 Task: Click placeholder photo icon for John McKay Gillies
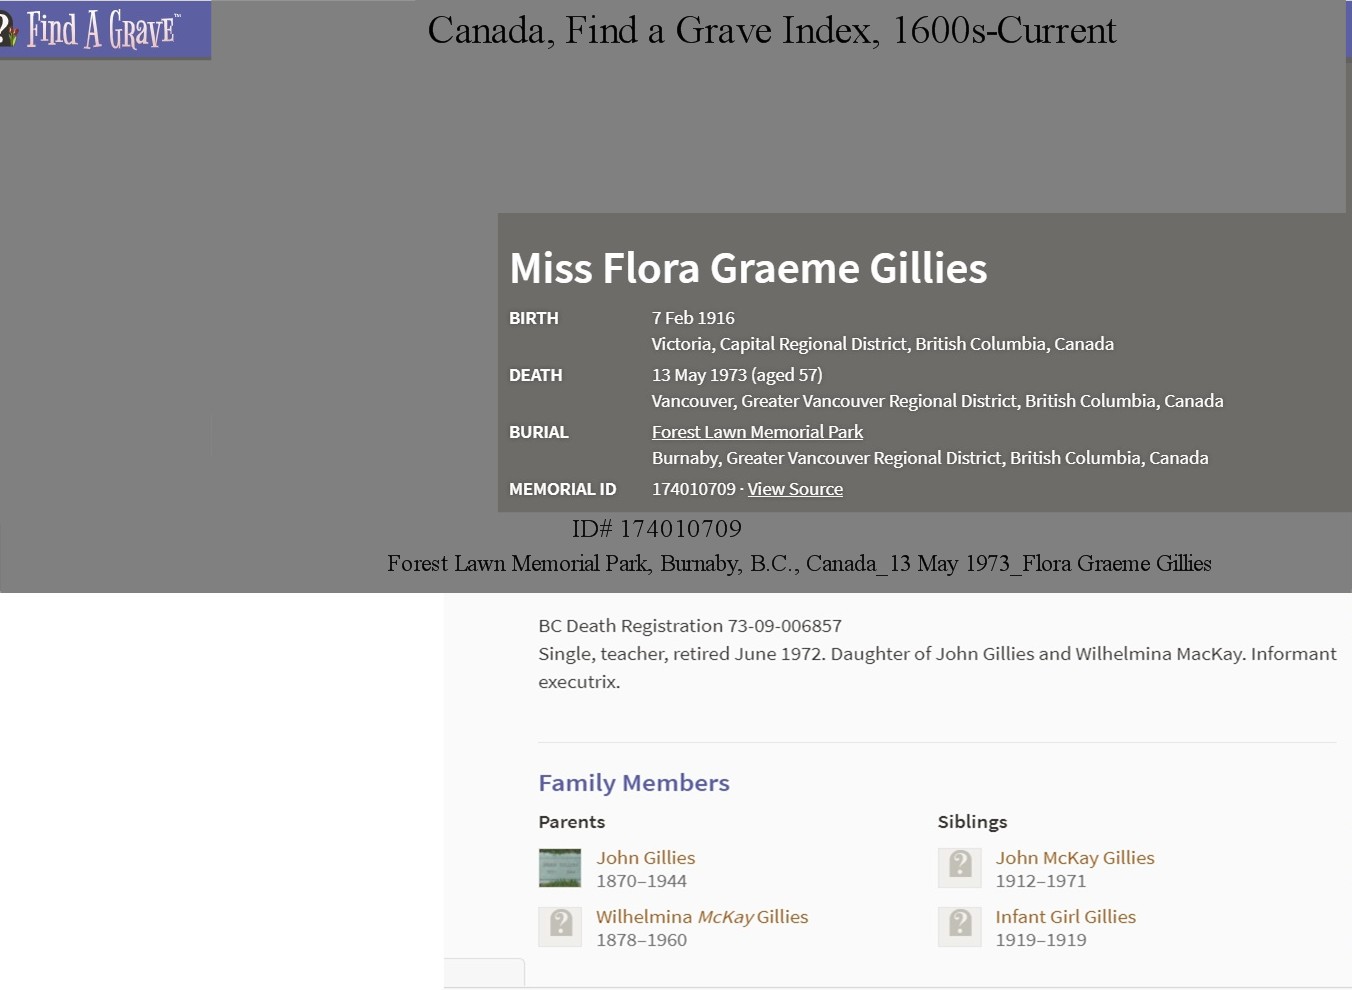pos(960,868)
